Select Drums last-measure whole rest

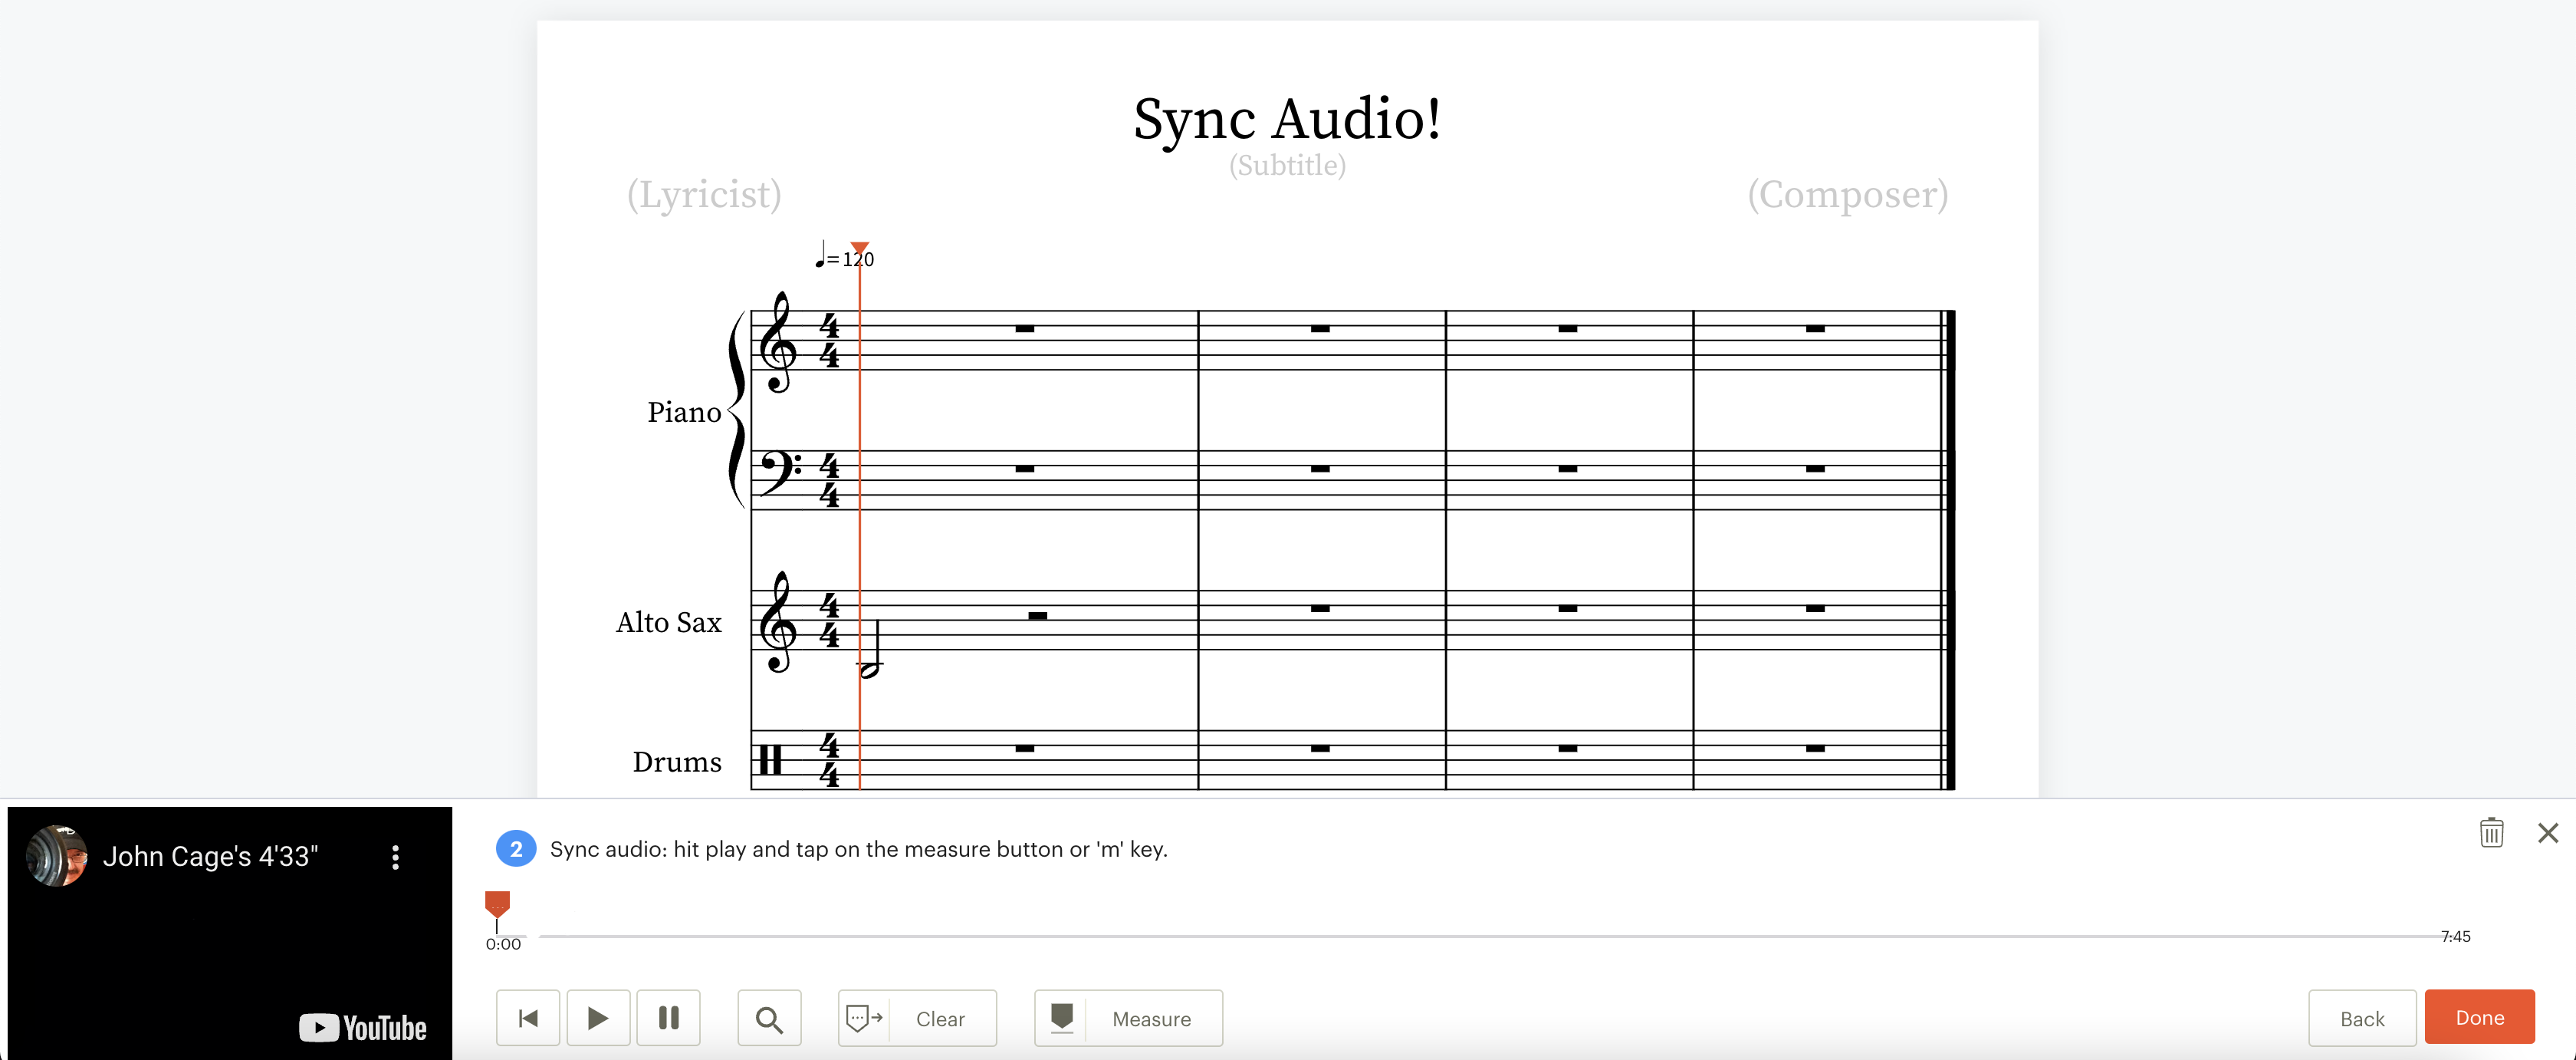[x=1815, y=748]
